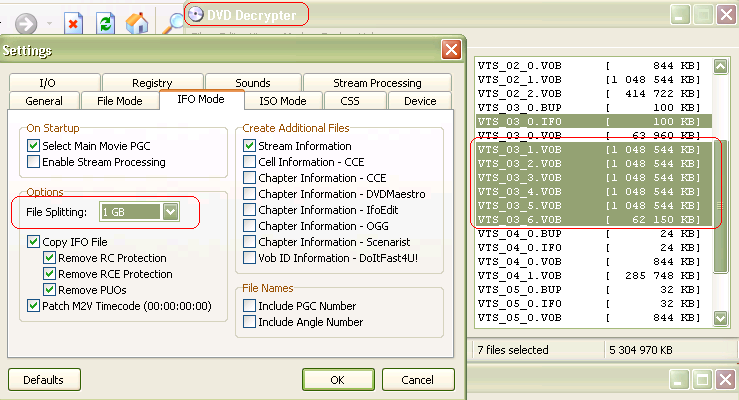The image size is (739, 400).
Task: Close the DVD Decrypter window
Action: coord(726,15)
